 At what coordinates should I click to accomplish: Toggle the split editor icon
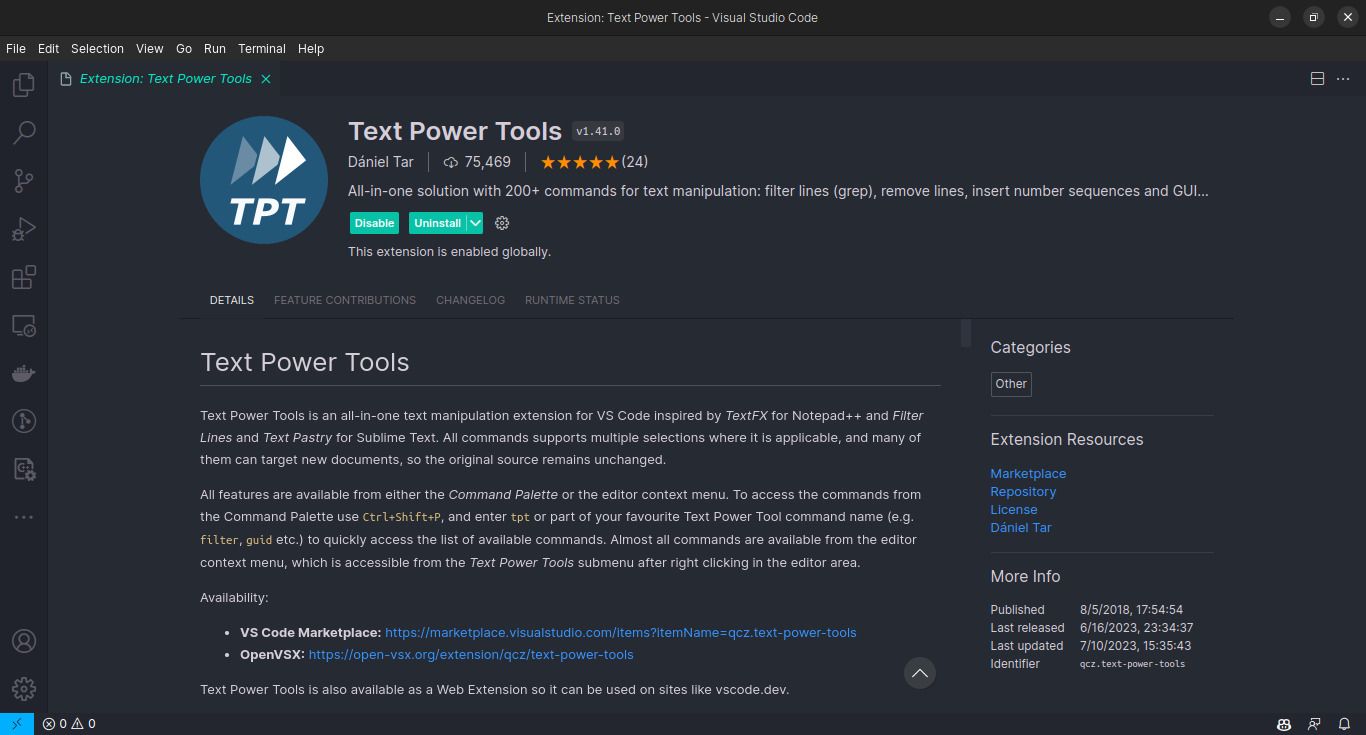tap(1317, 78)
